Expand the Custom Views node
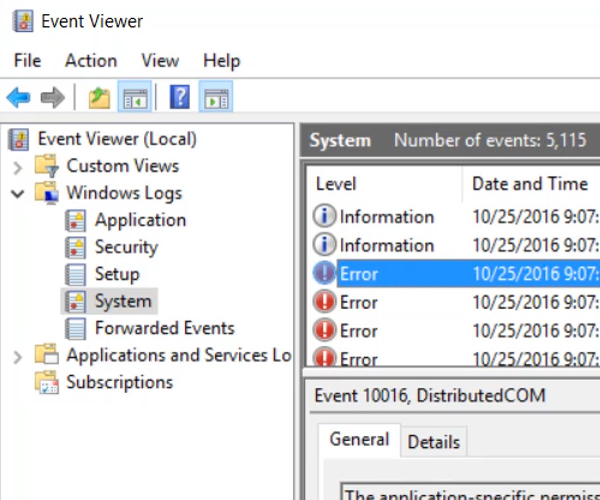The image size is (600, 500). pyautogui.click(x=18, y=167)
